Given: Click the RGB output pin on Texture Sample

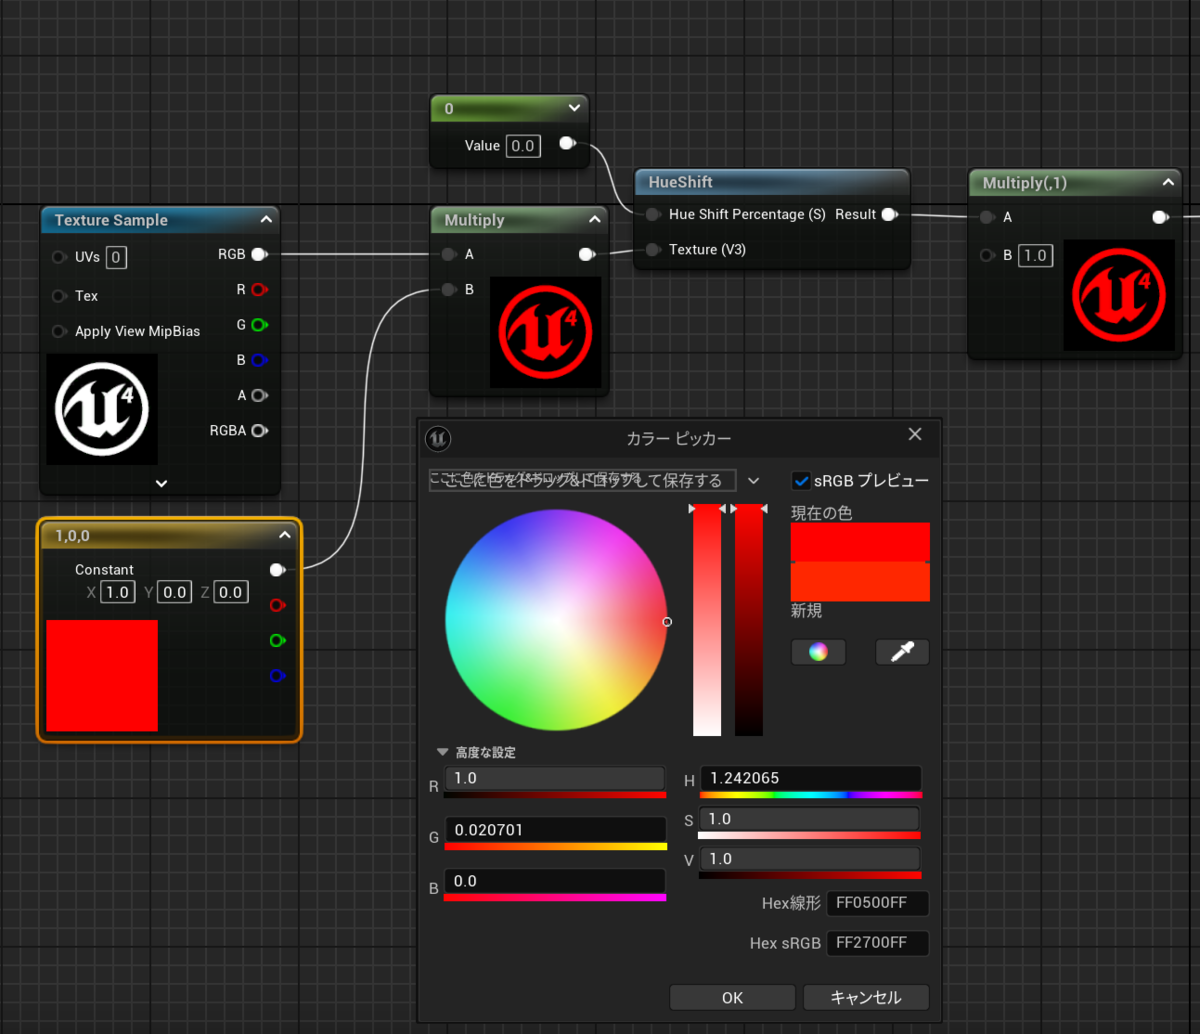Looking at the screenshot, I should pyautogui.click(x=260, y=254).
